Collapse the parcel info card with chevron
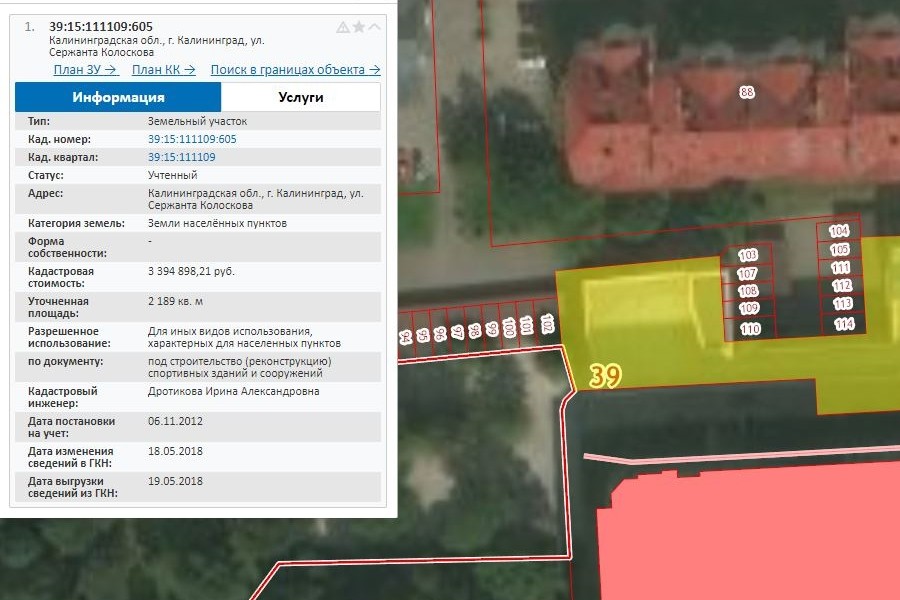This screenshot has height=600, width=900. tap(374, 27)
